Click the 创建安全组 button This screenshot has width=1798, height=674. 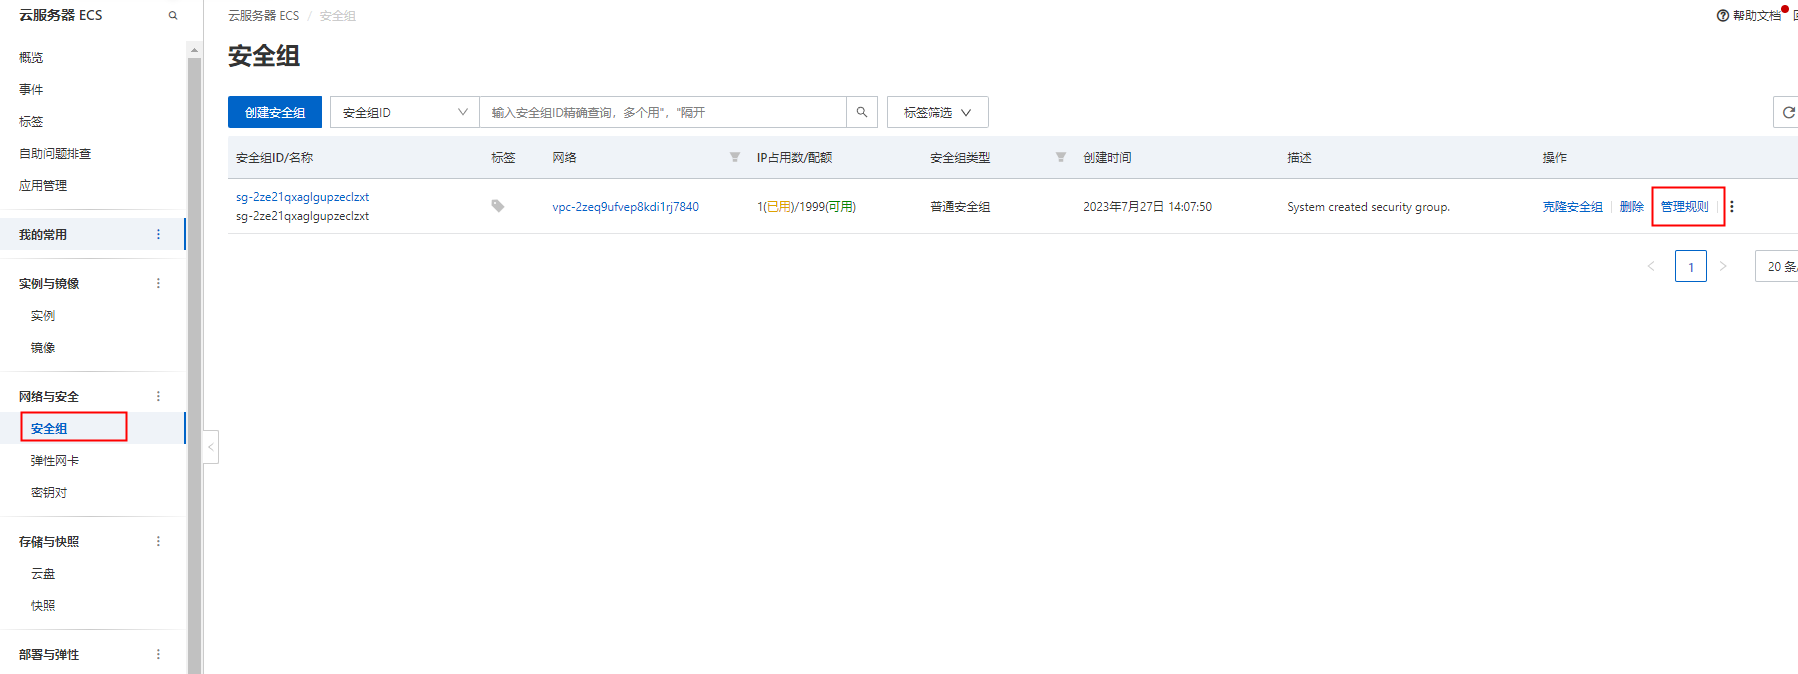click(x=275, y=112)
